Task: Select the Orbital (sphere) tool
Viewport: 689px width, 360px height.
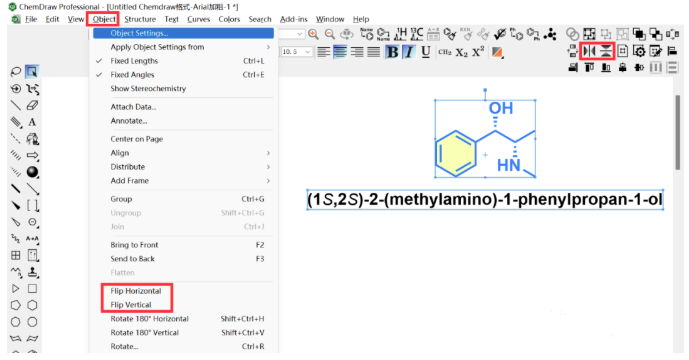Action: pos(32,172)
